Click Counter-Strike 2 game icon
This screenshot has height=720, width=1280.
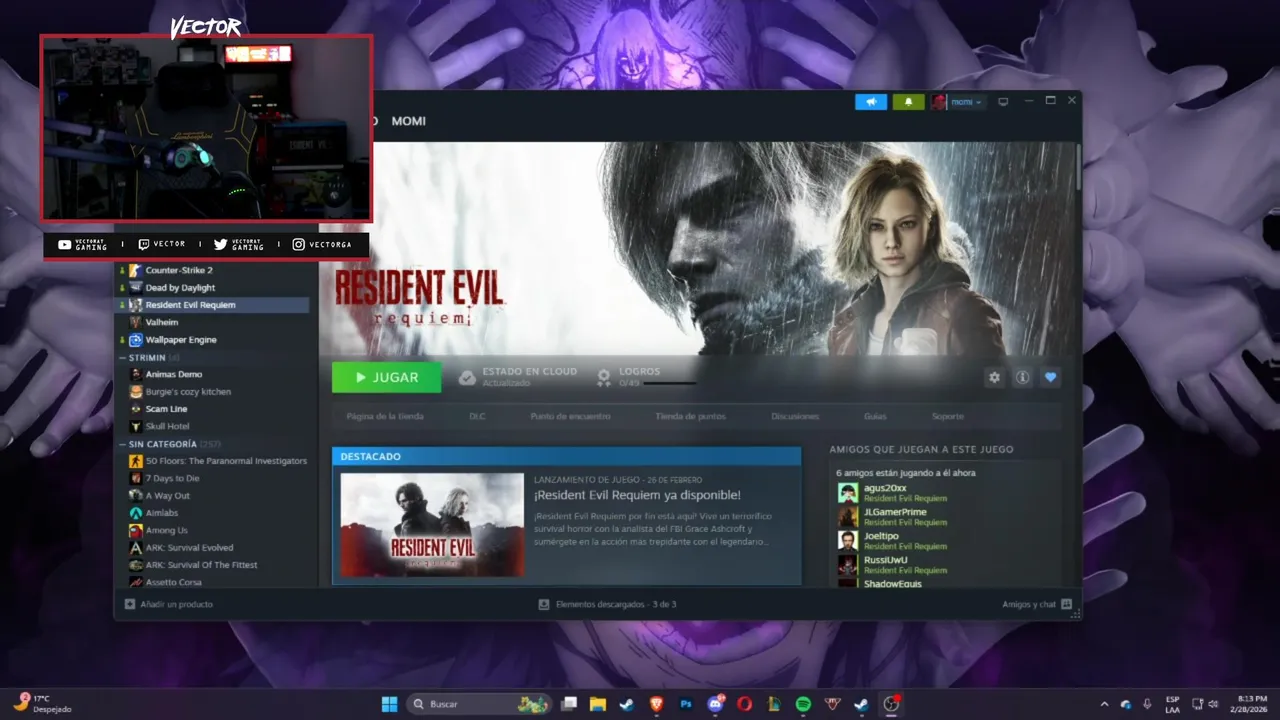(136, 270)
